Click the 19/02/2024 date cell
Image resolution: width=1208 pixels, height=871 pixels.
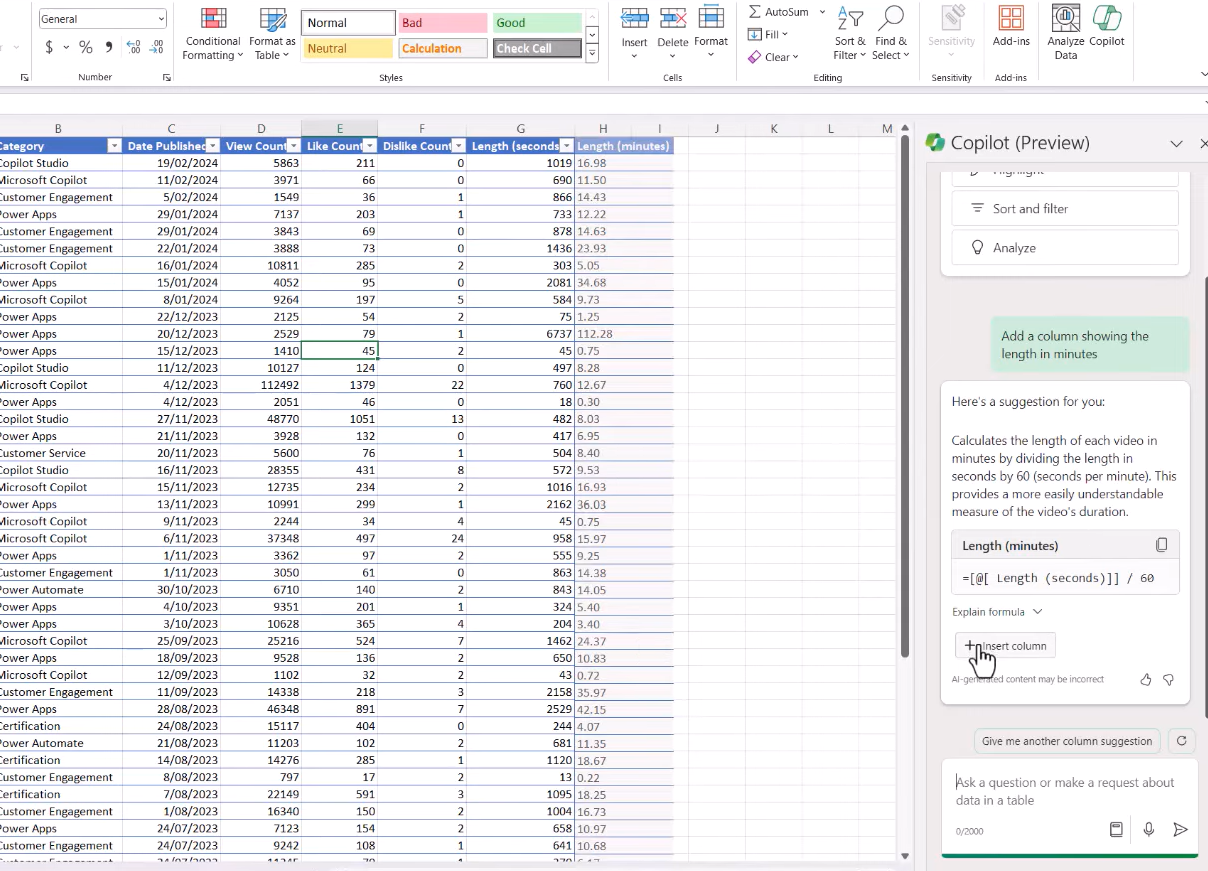click(x=172, y=163)
